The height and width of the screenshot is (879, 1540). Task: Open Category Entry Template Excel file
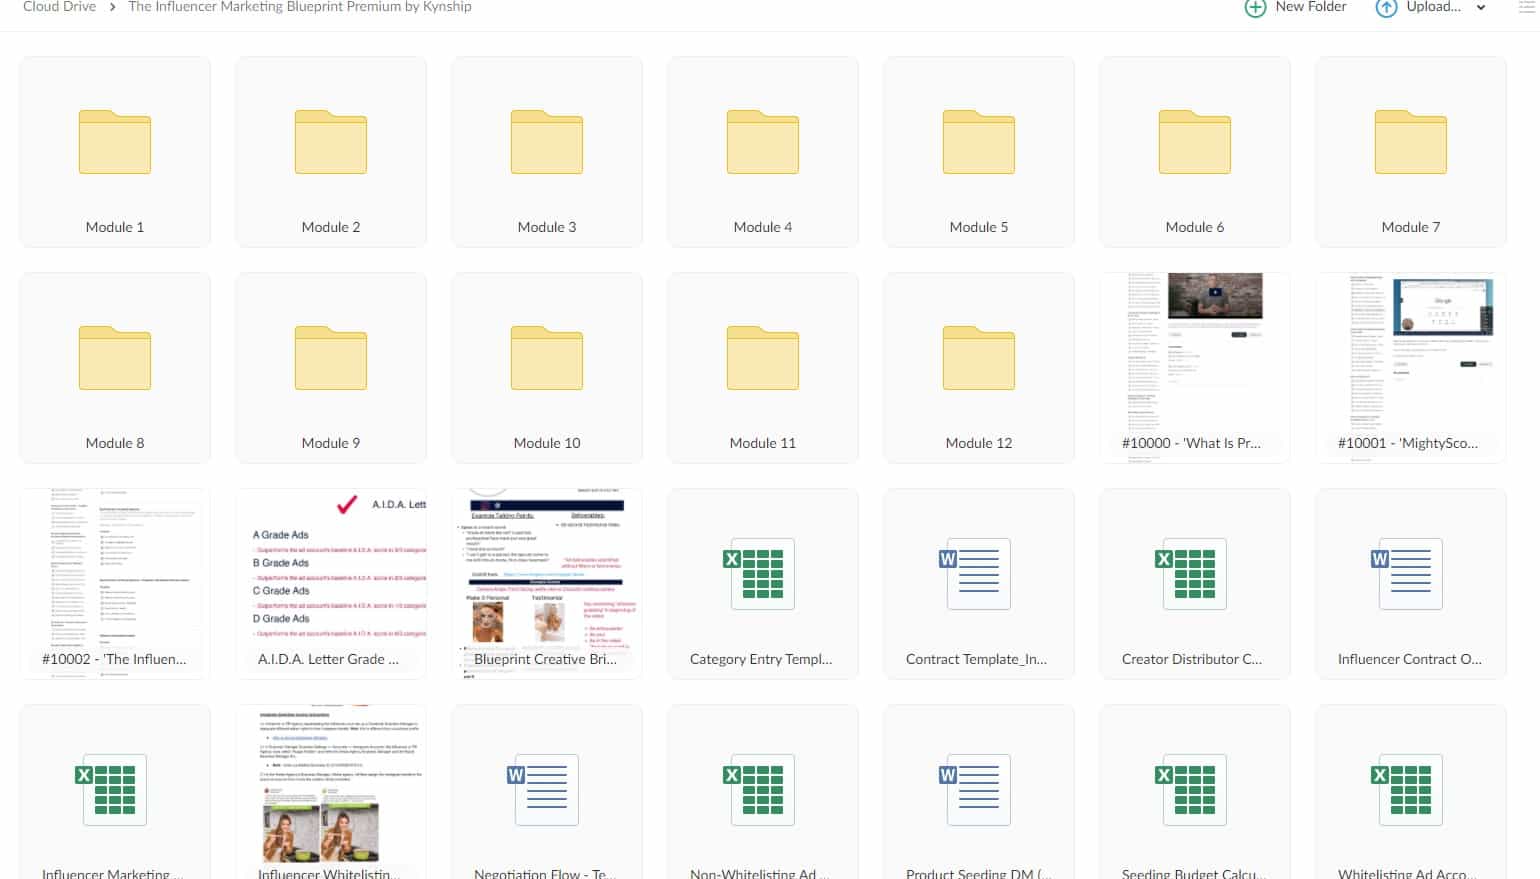point(762,583)
